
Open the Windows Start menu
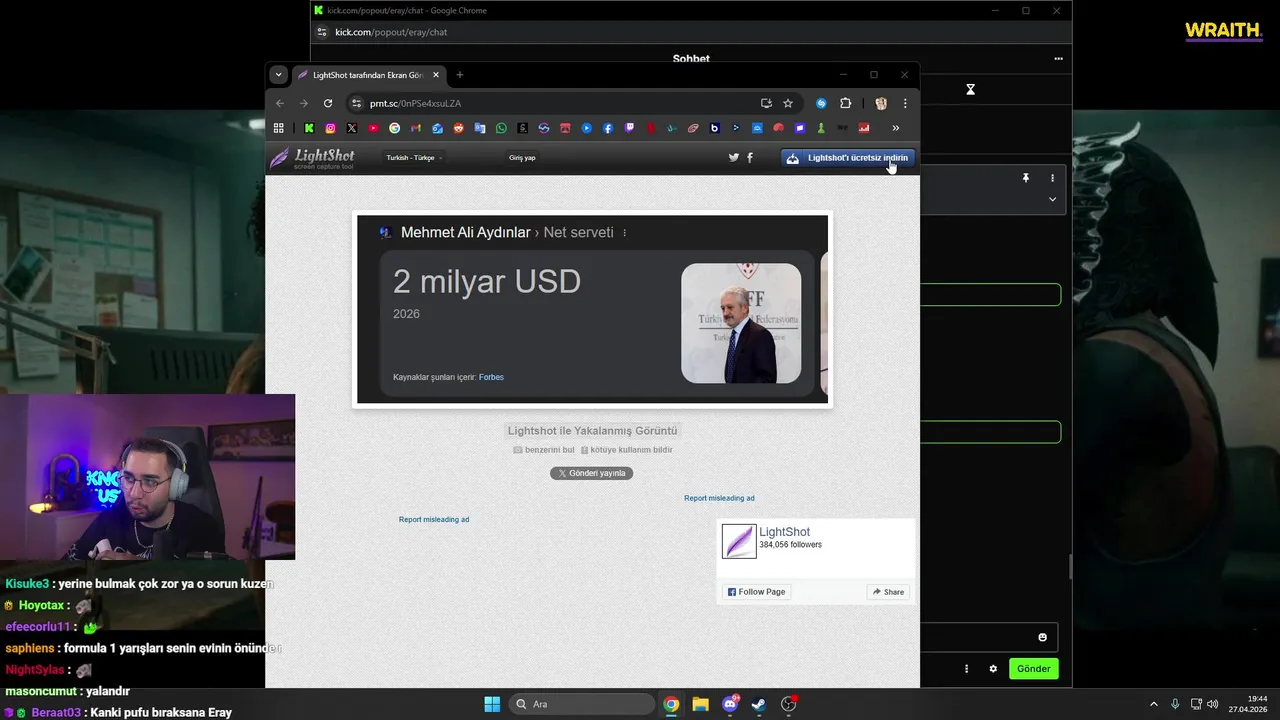pos(492,704)
